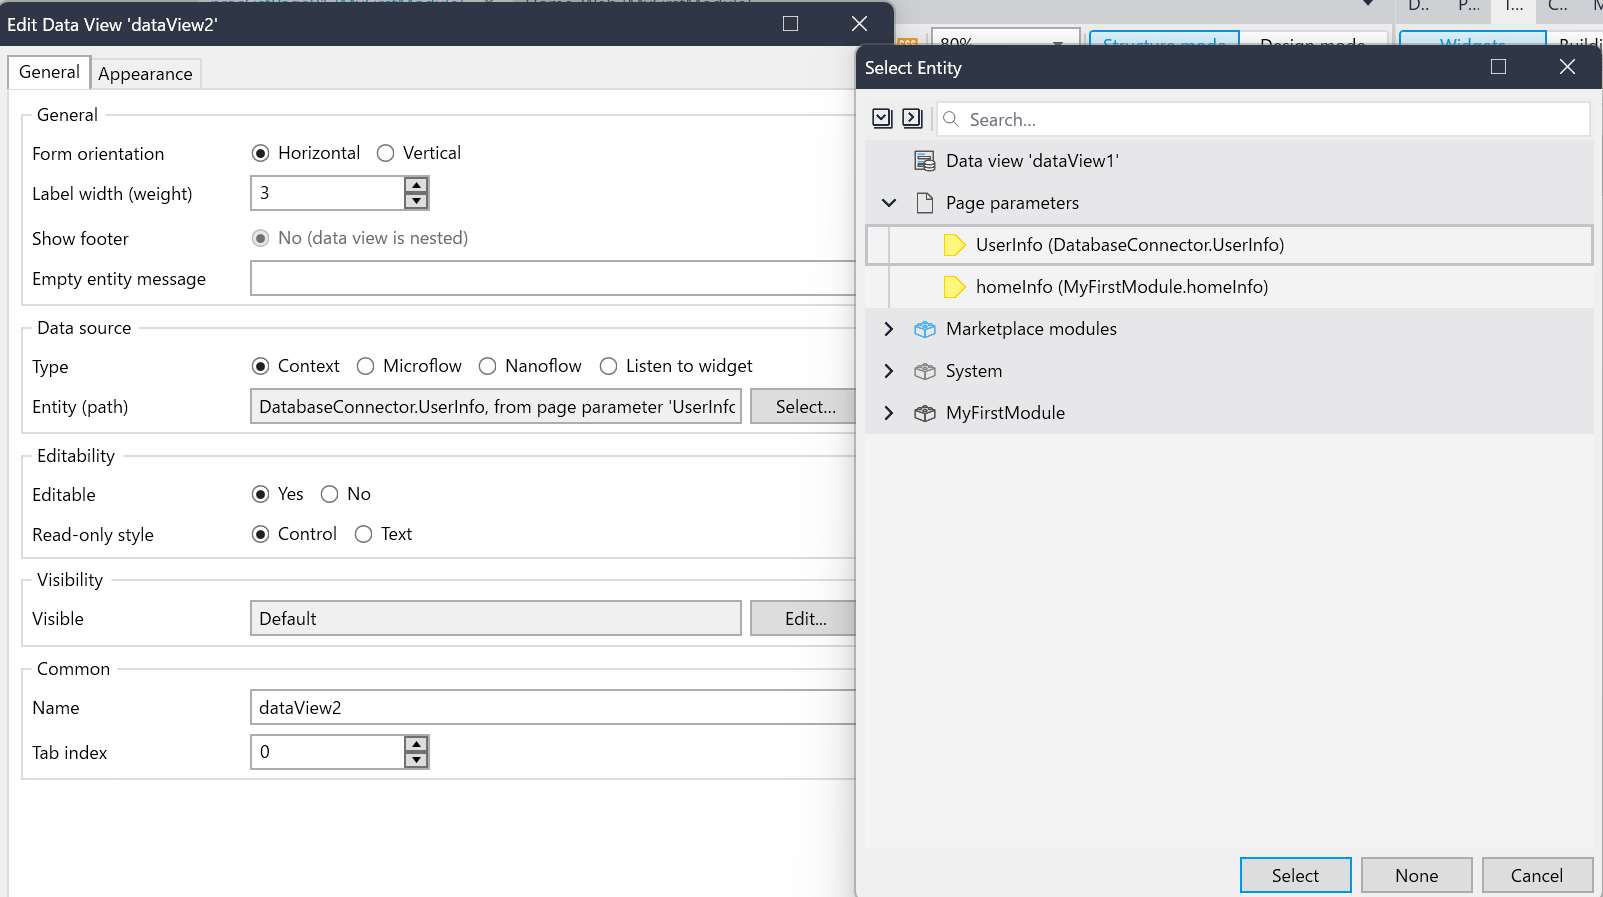Click the expand all icon in Select Entity
Screen dimensions: 1603x897
point(882,119)
